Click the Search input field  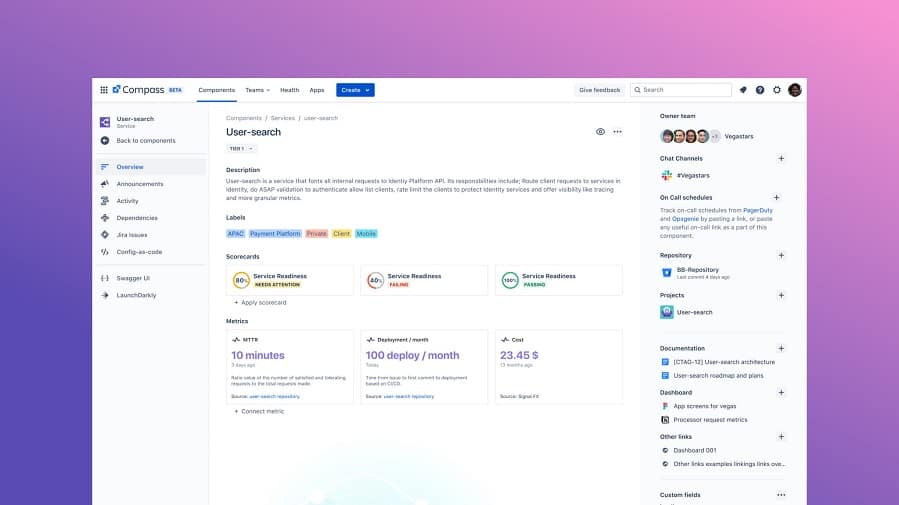681,90
